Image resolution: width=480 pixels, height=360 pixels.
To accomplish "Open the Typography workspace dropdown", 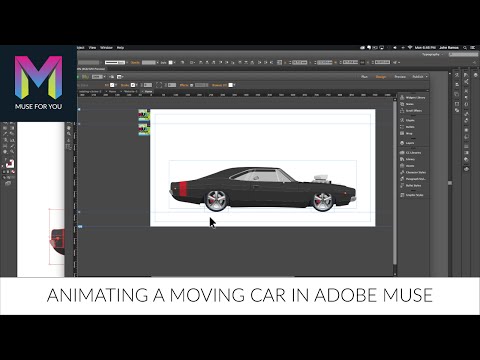I will [433, 54].
